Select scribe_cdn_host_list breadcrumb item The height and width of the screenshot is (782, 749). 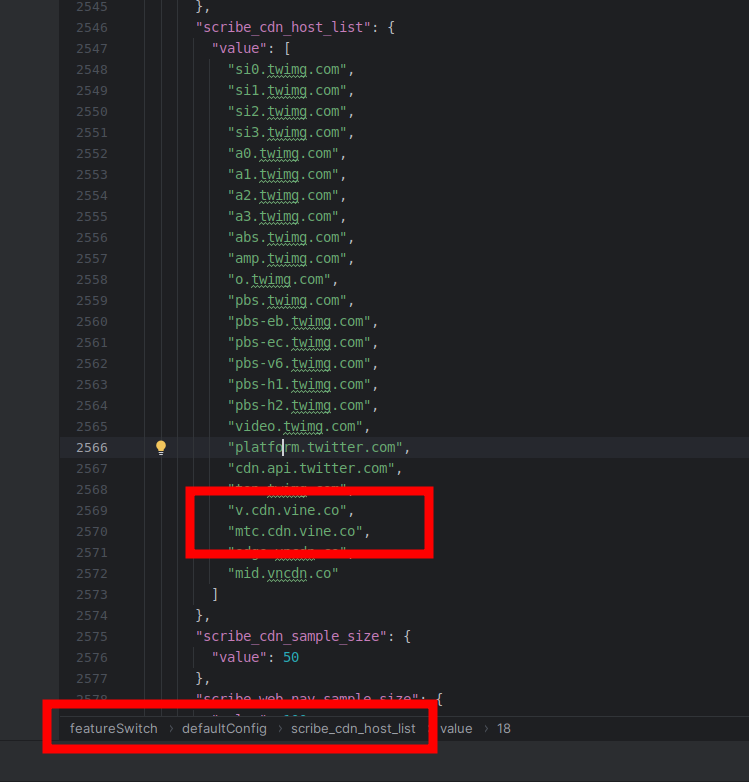(353, 729)
